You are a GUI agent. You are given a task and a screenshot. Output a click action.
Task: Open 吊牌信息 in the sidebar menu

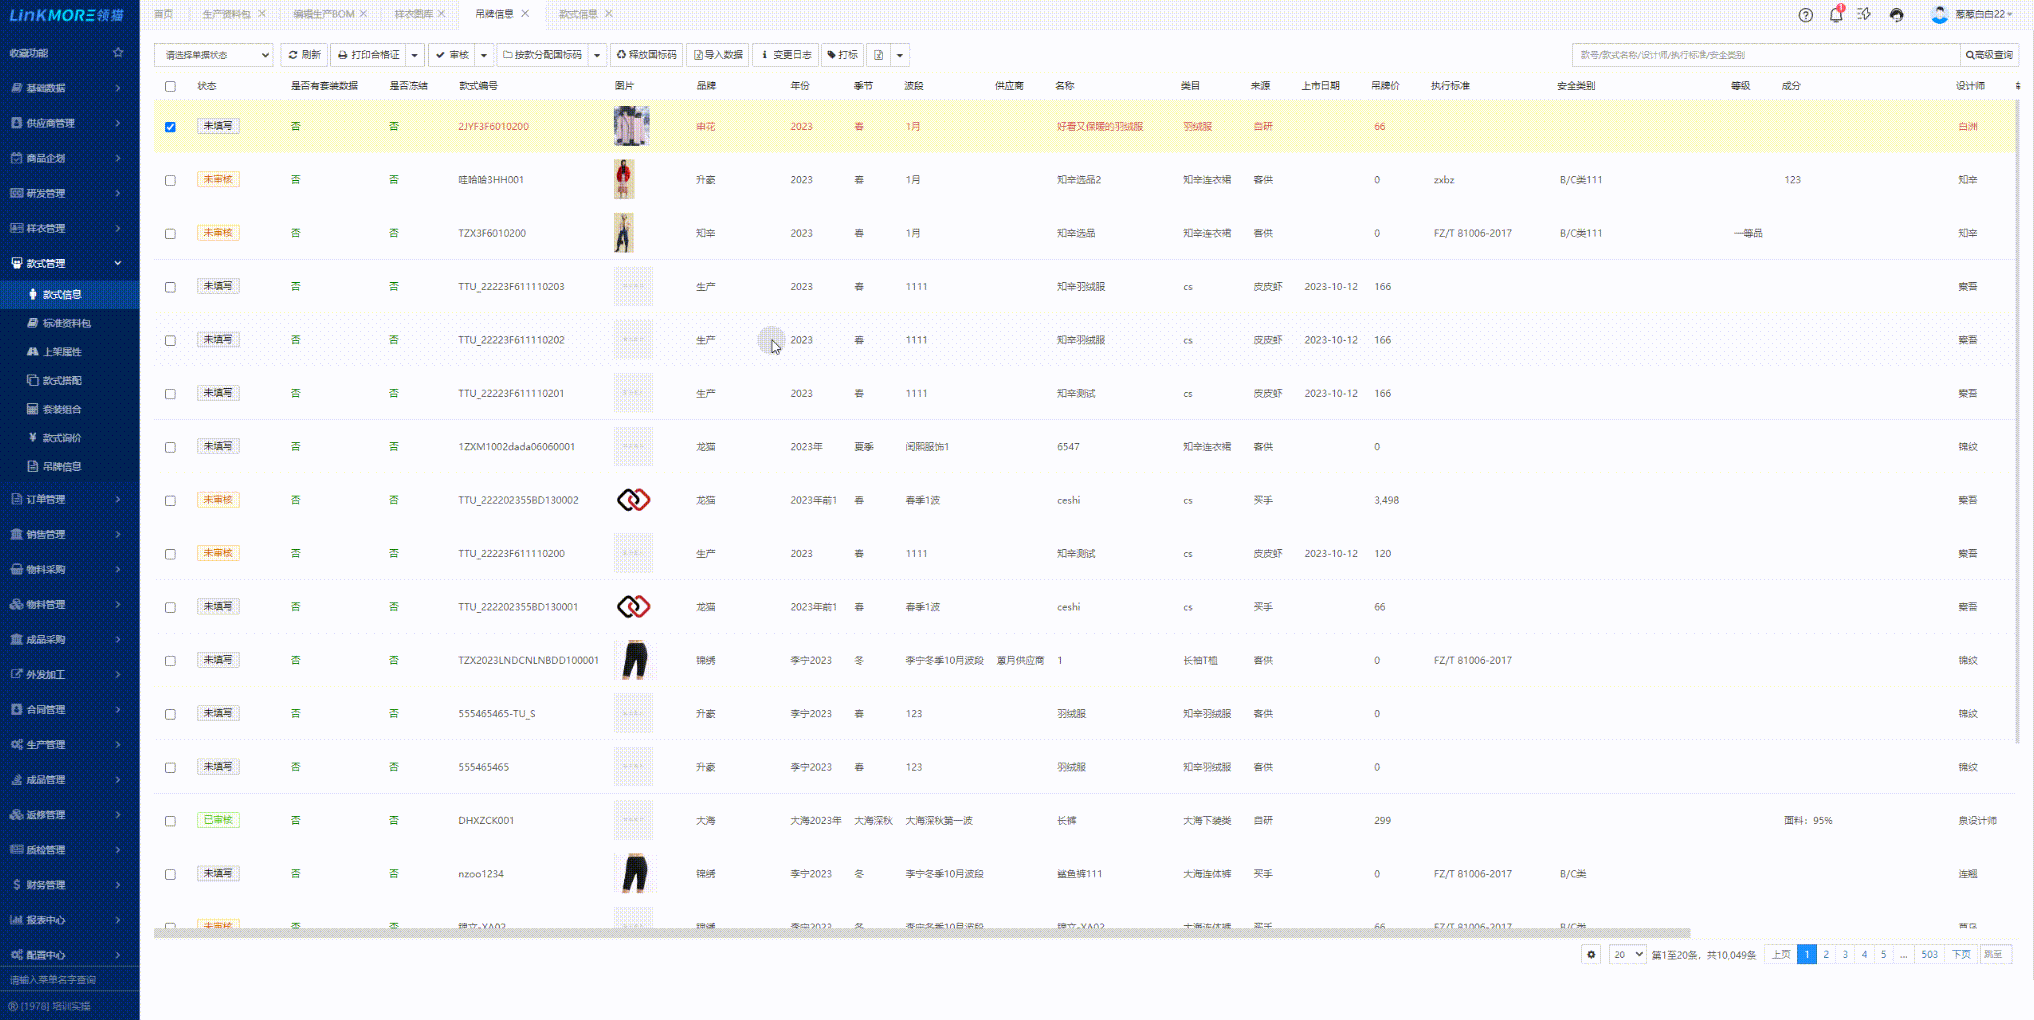(61, 466)
